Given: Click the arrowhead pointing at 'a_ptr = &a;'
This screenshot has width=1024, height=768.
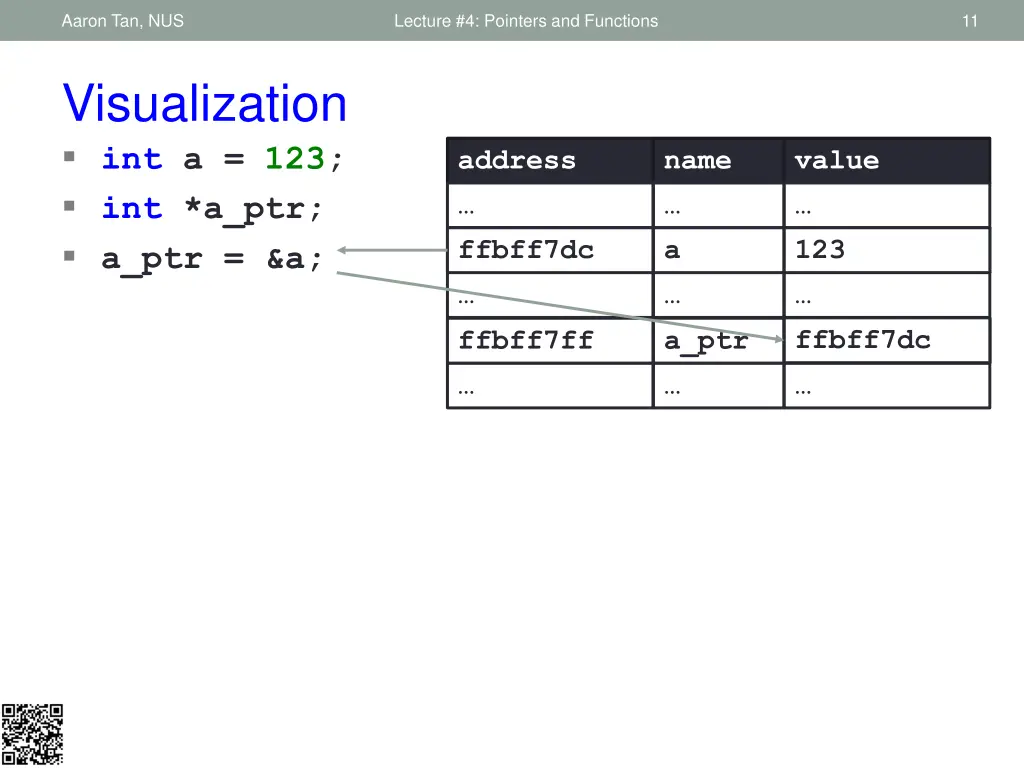Looking at the screenshot, I should tap(342, 250).
